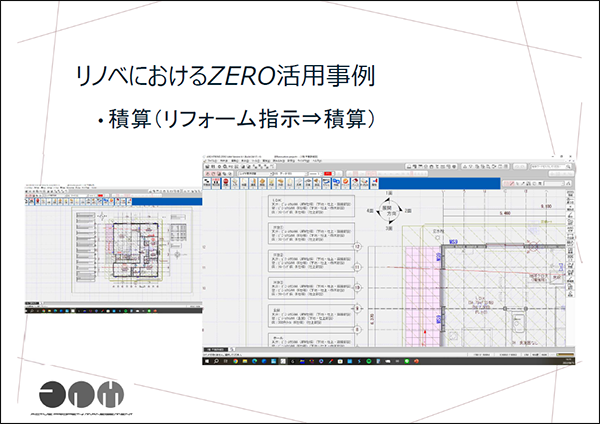Click the 展開方向 compass symbol

[x=390, y=210]
